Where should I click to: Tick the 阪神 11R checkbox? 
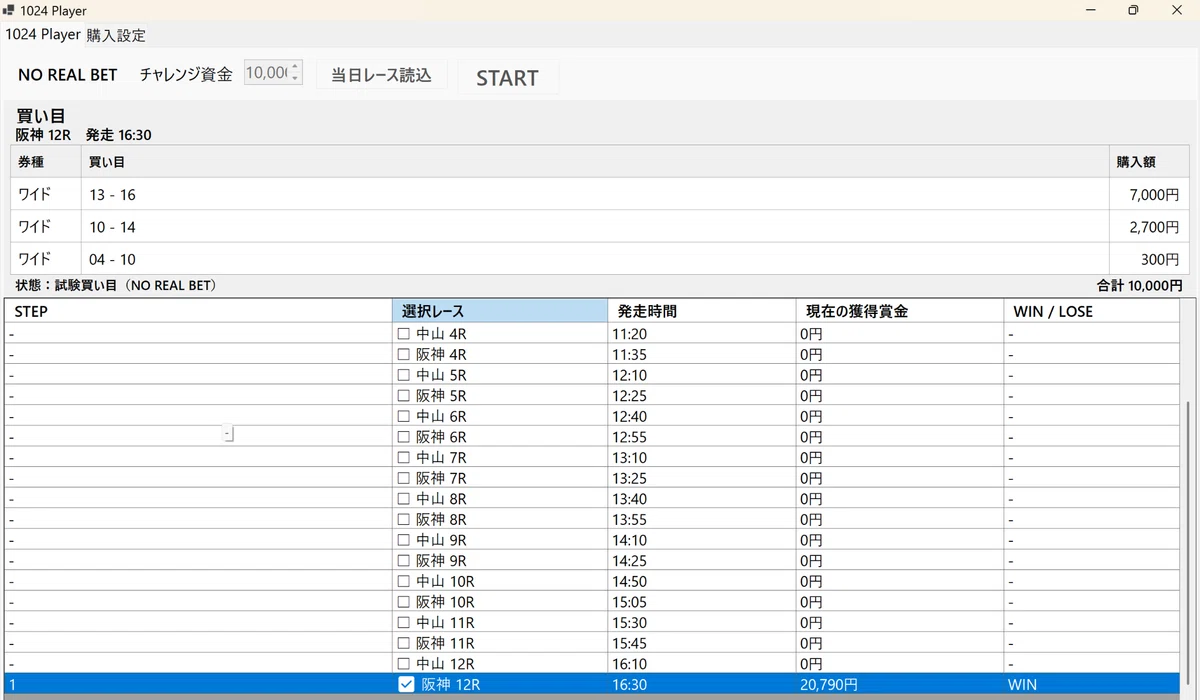click(x=404, y=643)
